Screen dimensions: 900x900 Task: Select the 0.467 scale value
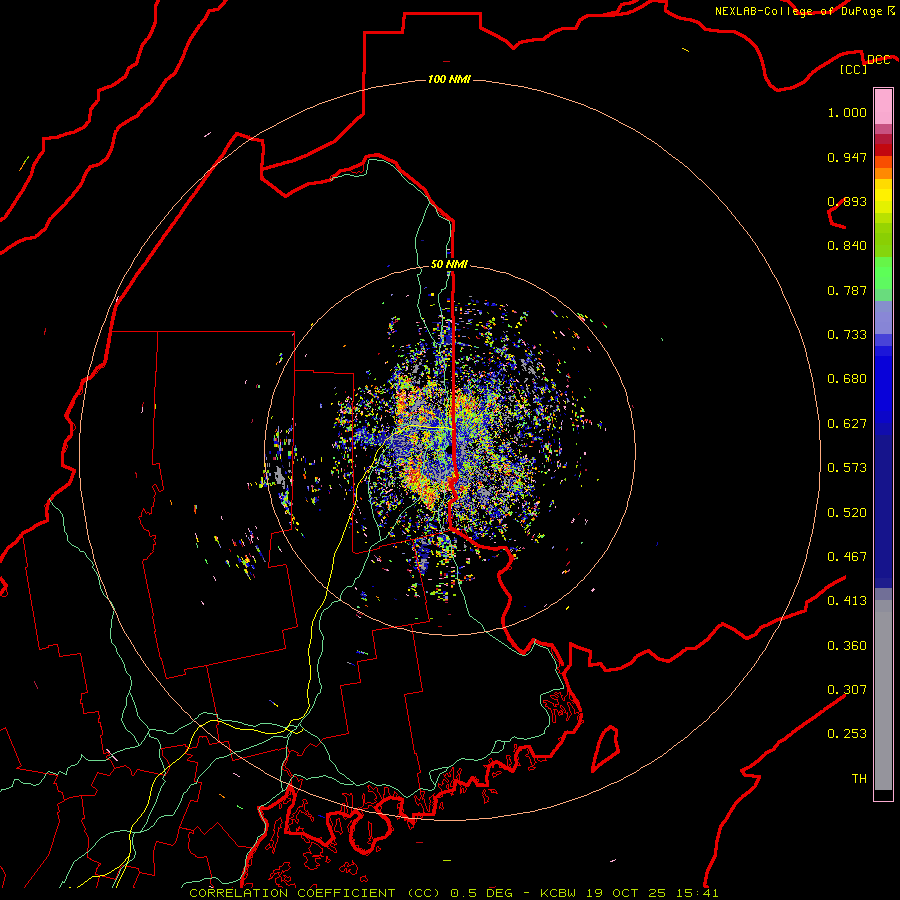847,557
